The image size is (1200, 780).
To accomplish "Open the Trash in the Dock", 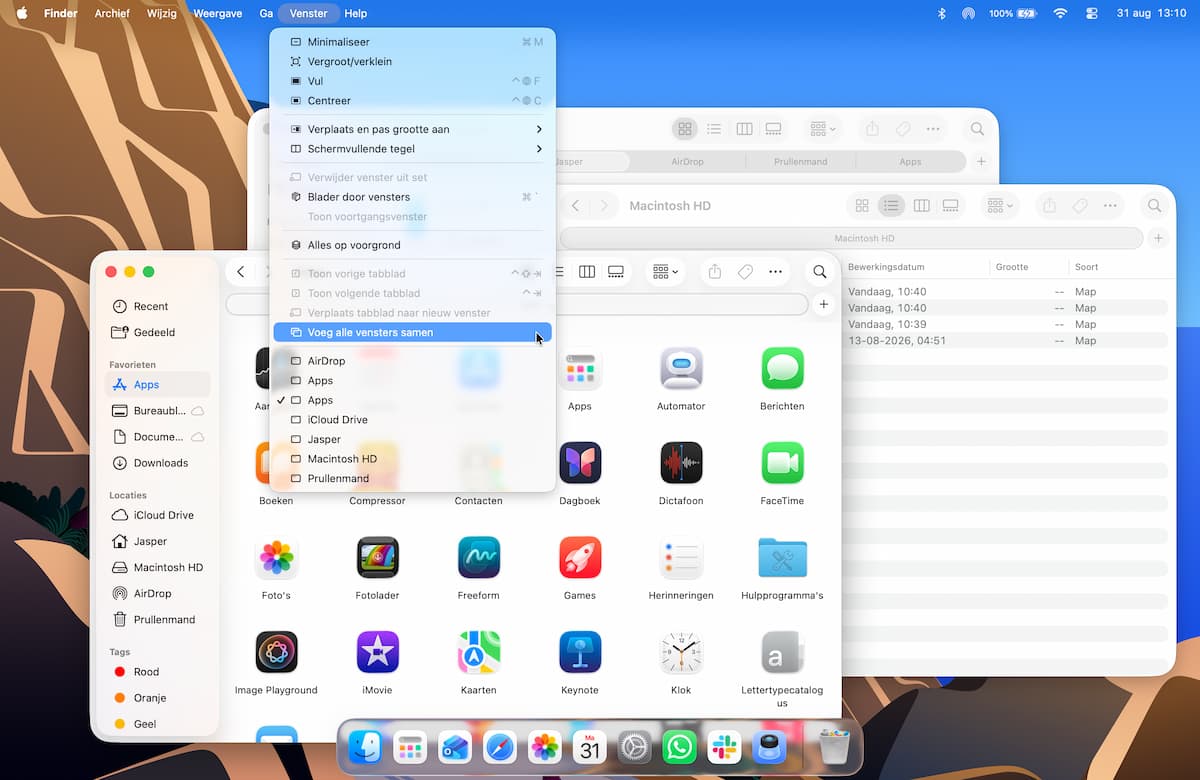I will click(x=834, y=747).
